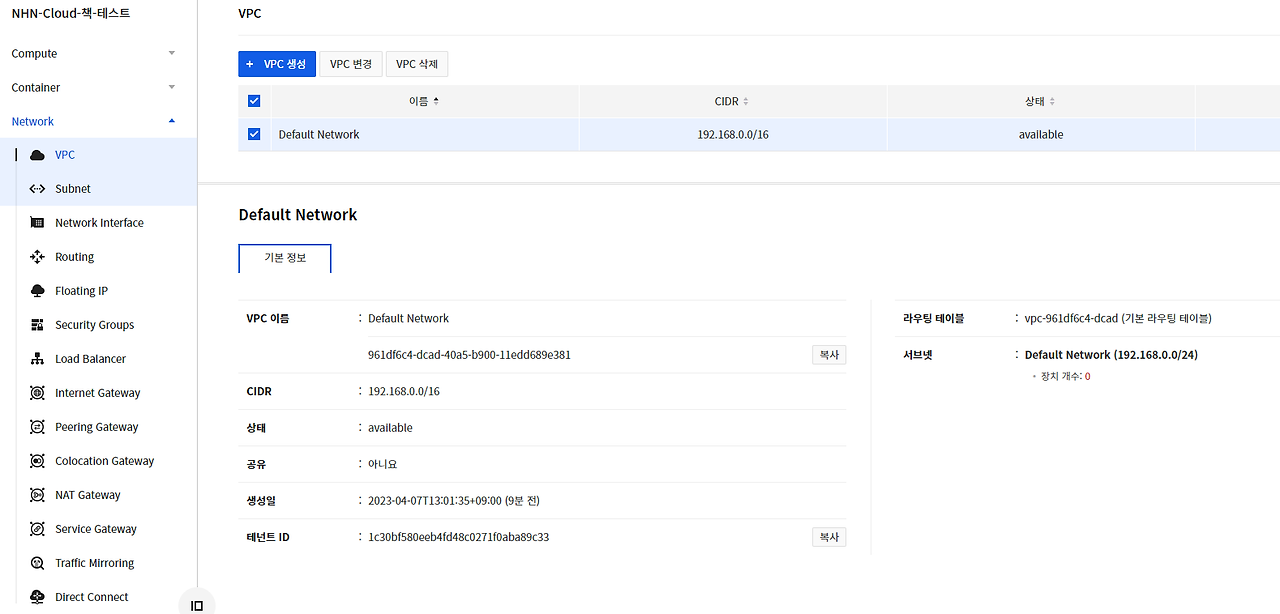Uncheck the Default Network row checkbox
The width and height of the screenshot is (1280, 614).
click(x=254, y=134)
